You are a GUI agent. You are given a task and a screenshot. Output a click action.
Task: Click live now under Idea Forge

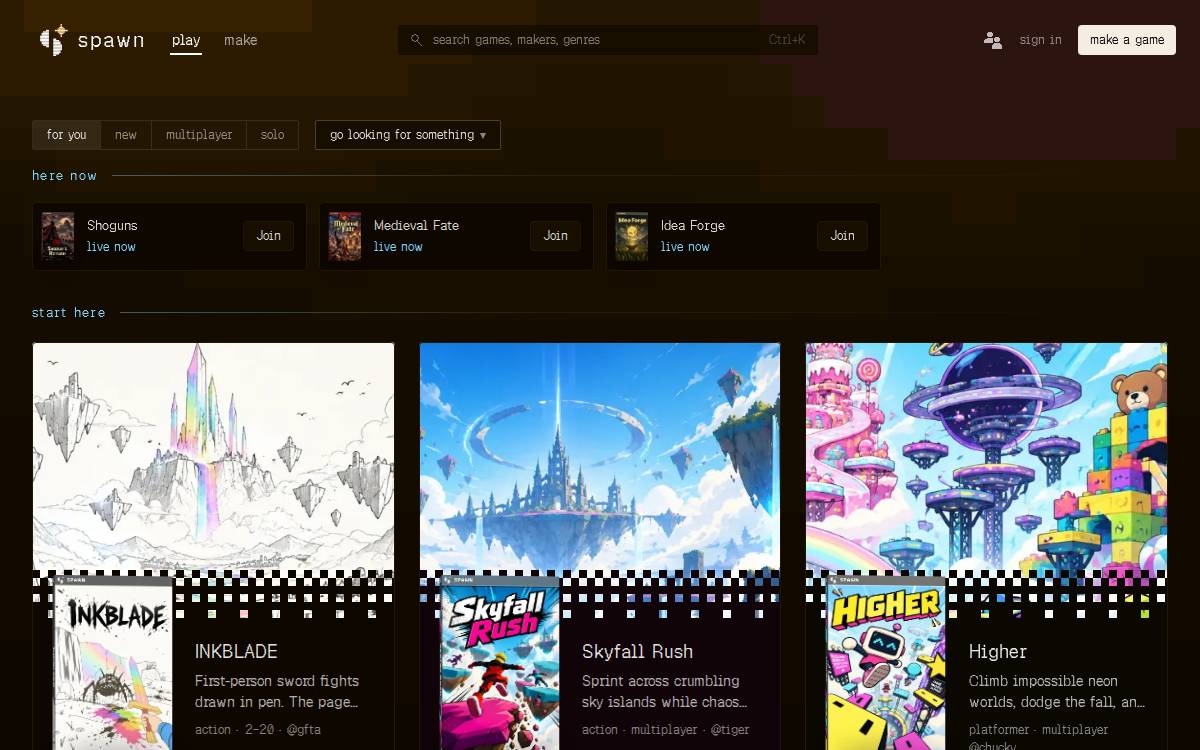(x=685, y=247)
